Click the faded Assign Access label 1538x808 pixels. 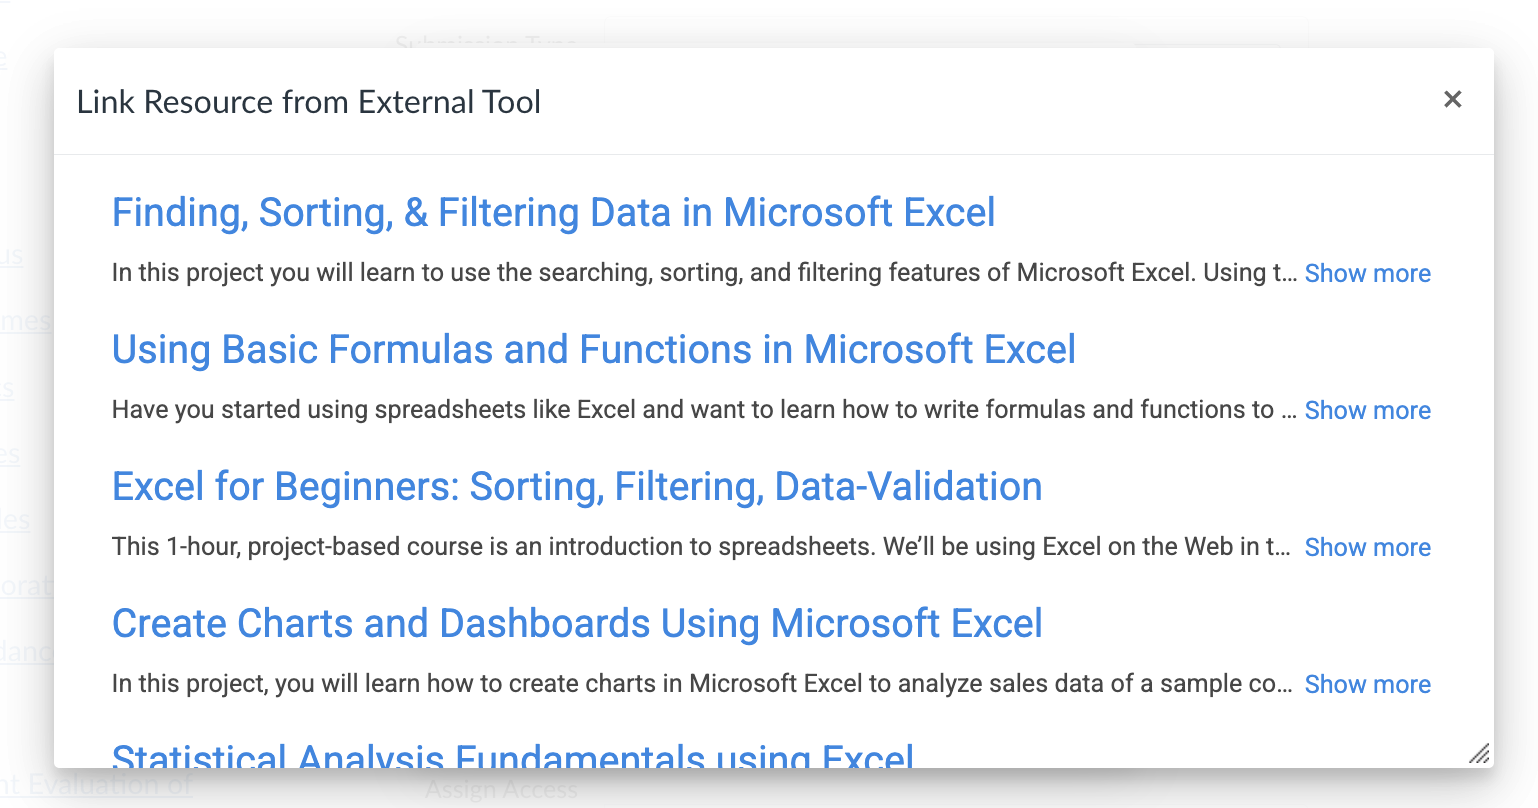tap(501, 790)
